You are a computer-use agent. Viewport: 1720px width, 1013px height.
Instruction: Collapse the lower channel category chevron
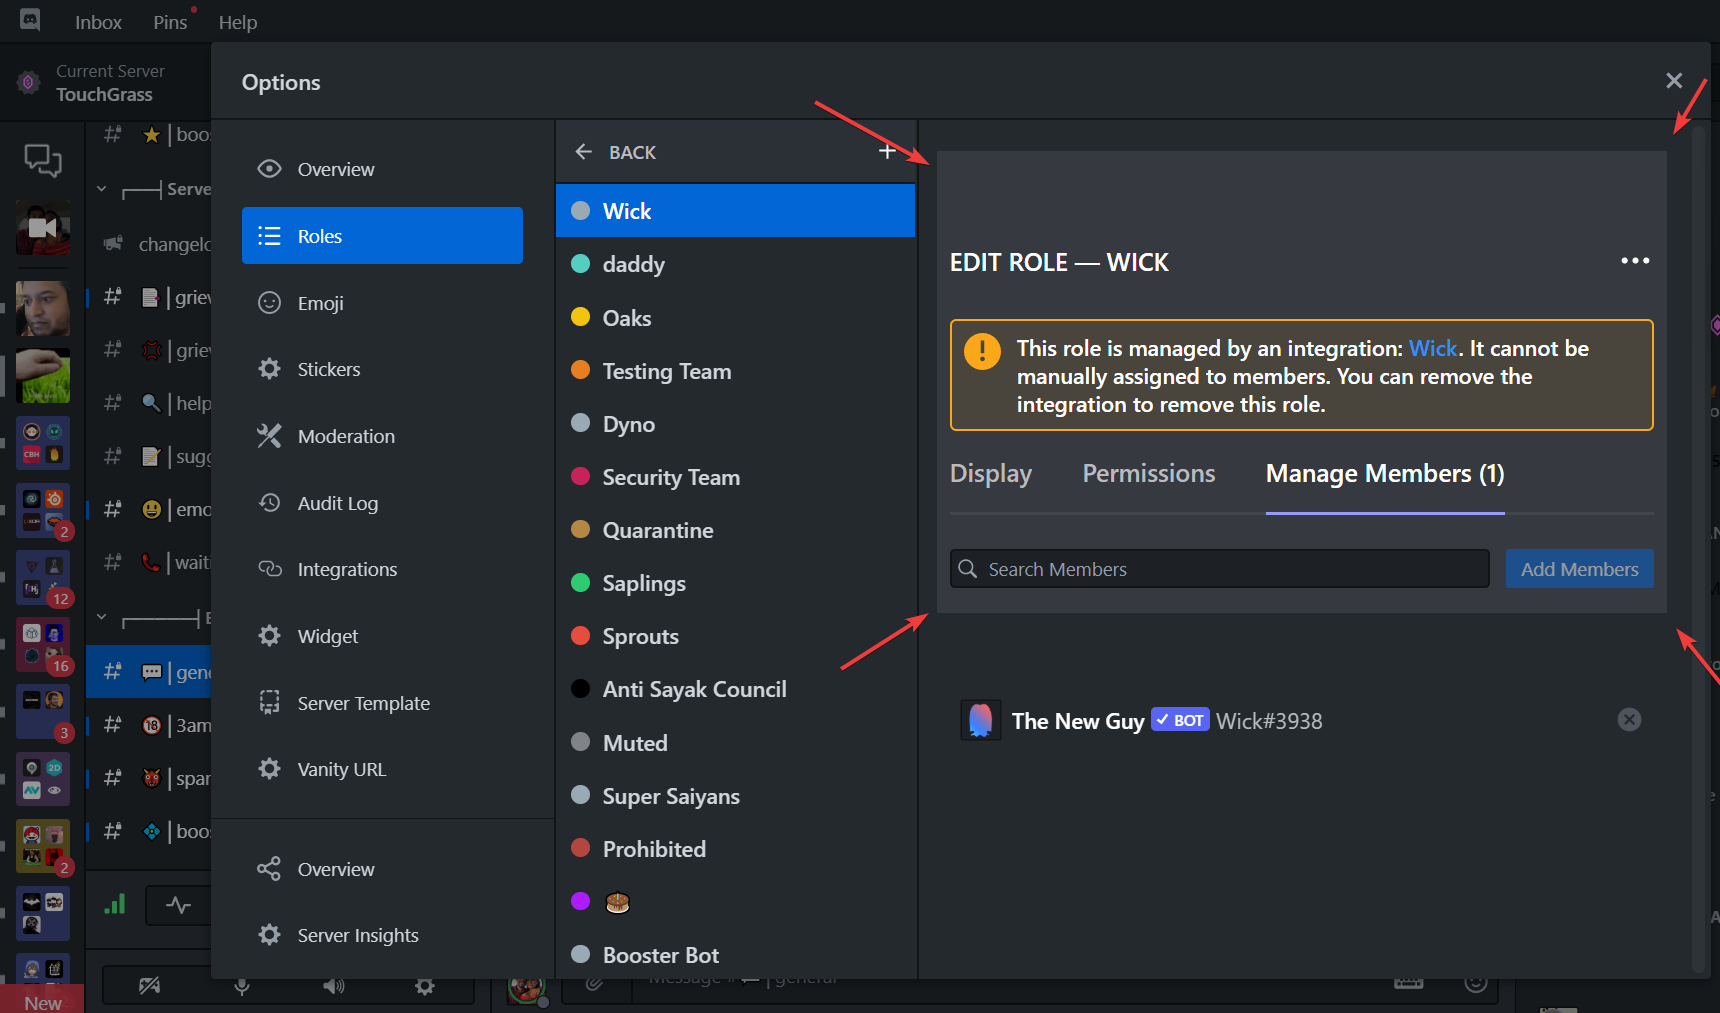point(101,616)
